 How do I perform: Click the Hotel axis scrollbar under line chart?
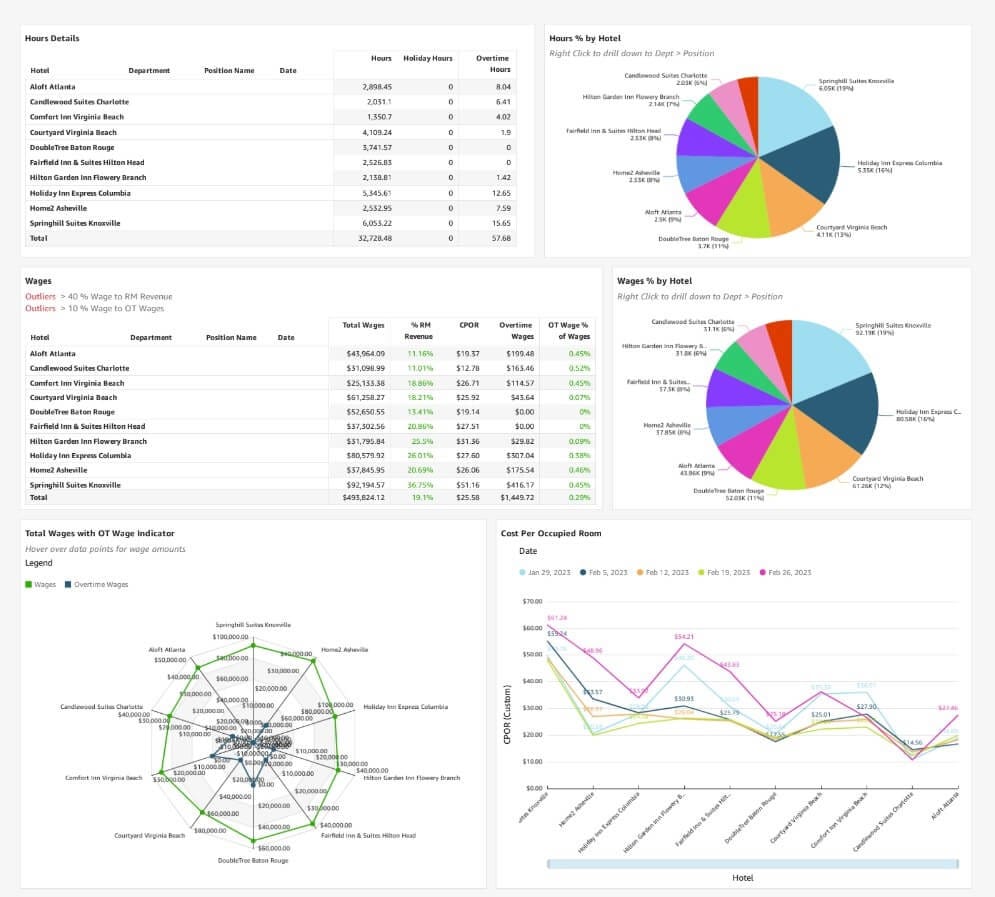(753, 863)
